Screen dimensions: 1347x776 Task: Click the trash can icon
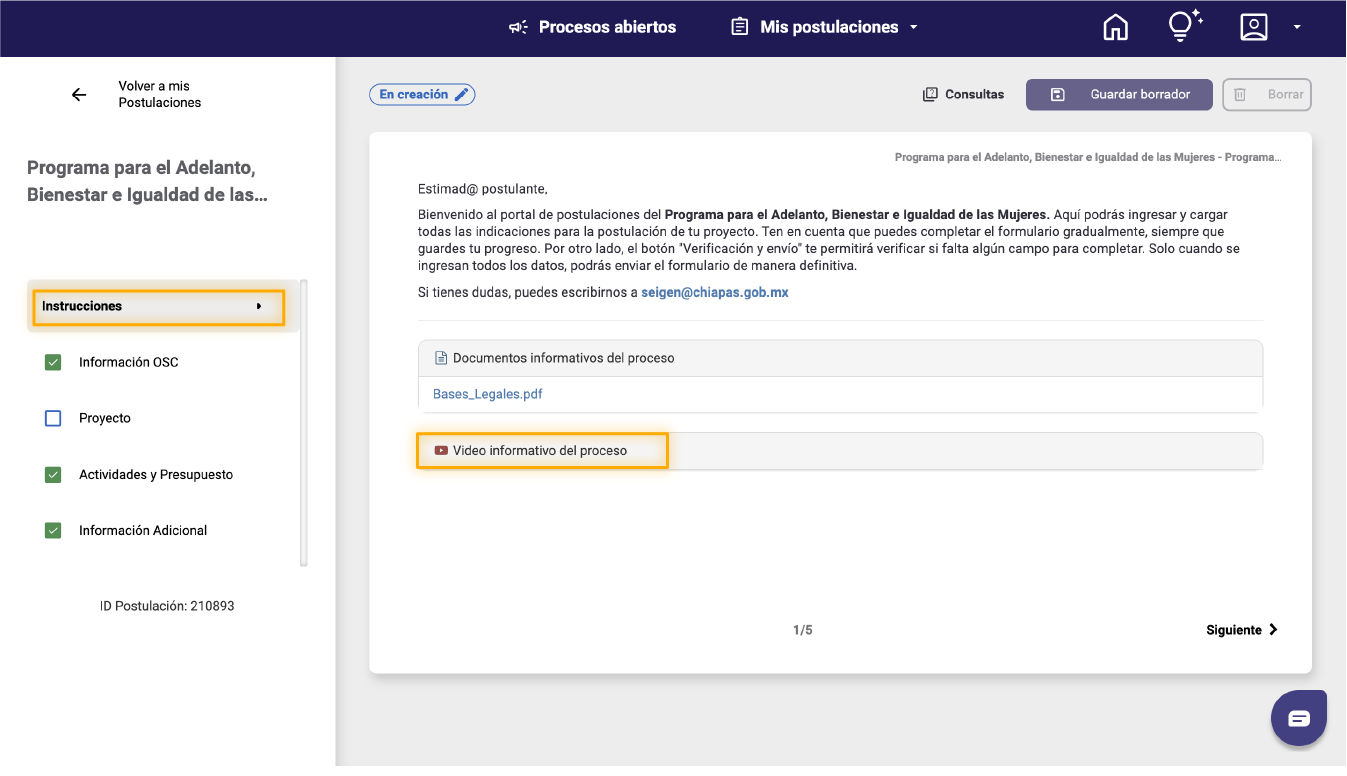[x=1240, y=95]
